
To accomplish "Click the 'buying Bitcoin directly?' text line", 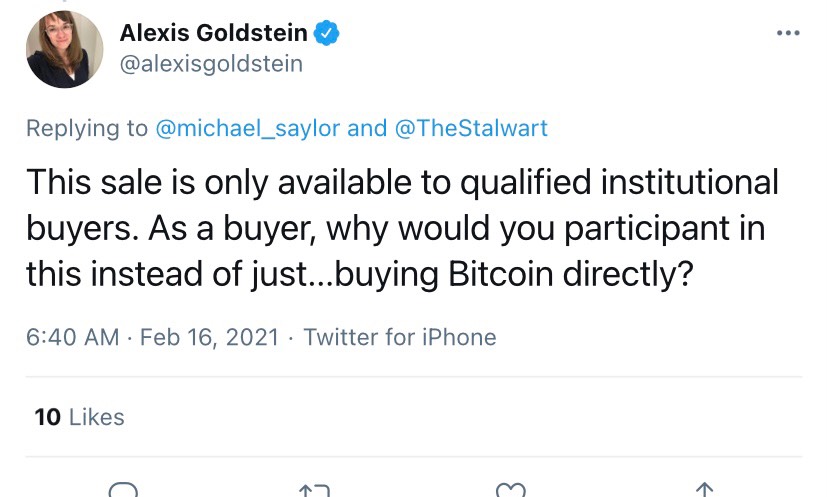I will tap(513, 275).
